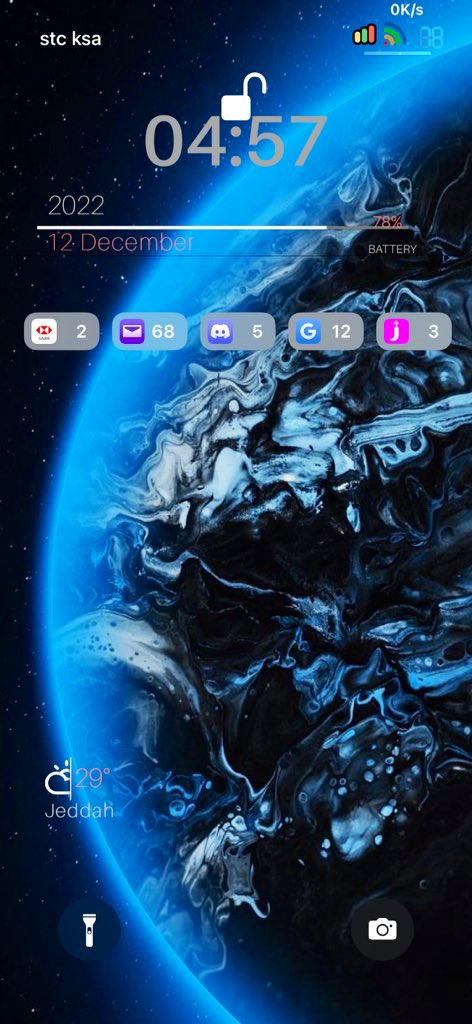The width and height of the screenshot is (472, 1024).
Task: Tap the unlock padlock icon
Action: [244, 97]
